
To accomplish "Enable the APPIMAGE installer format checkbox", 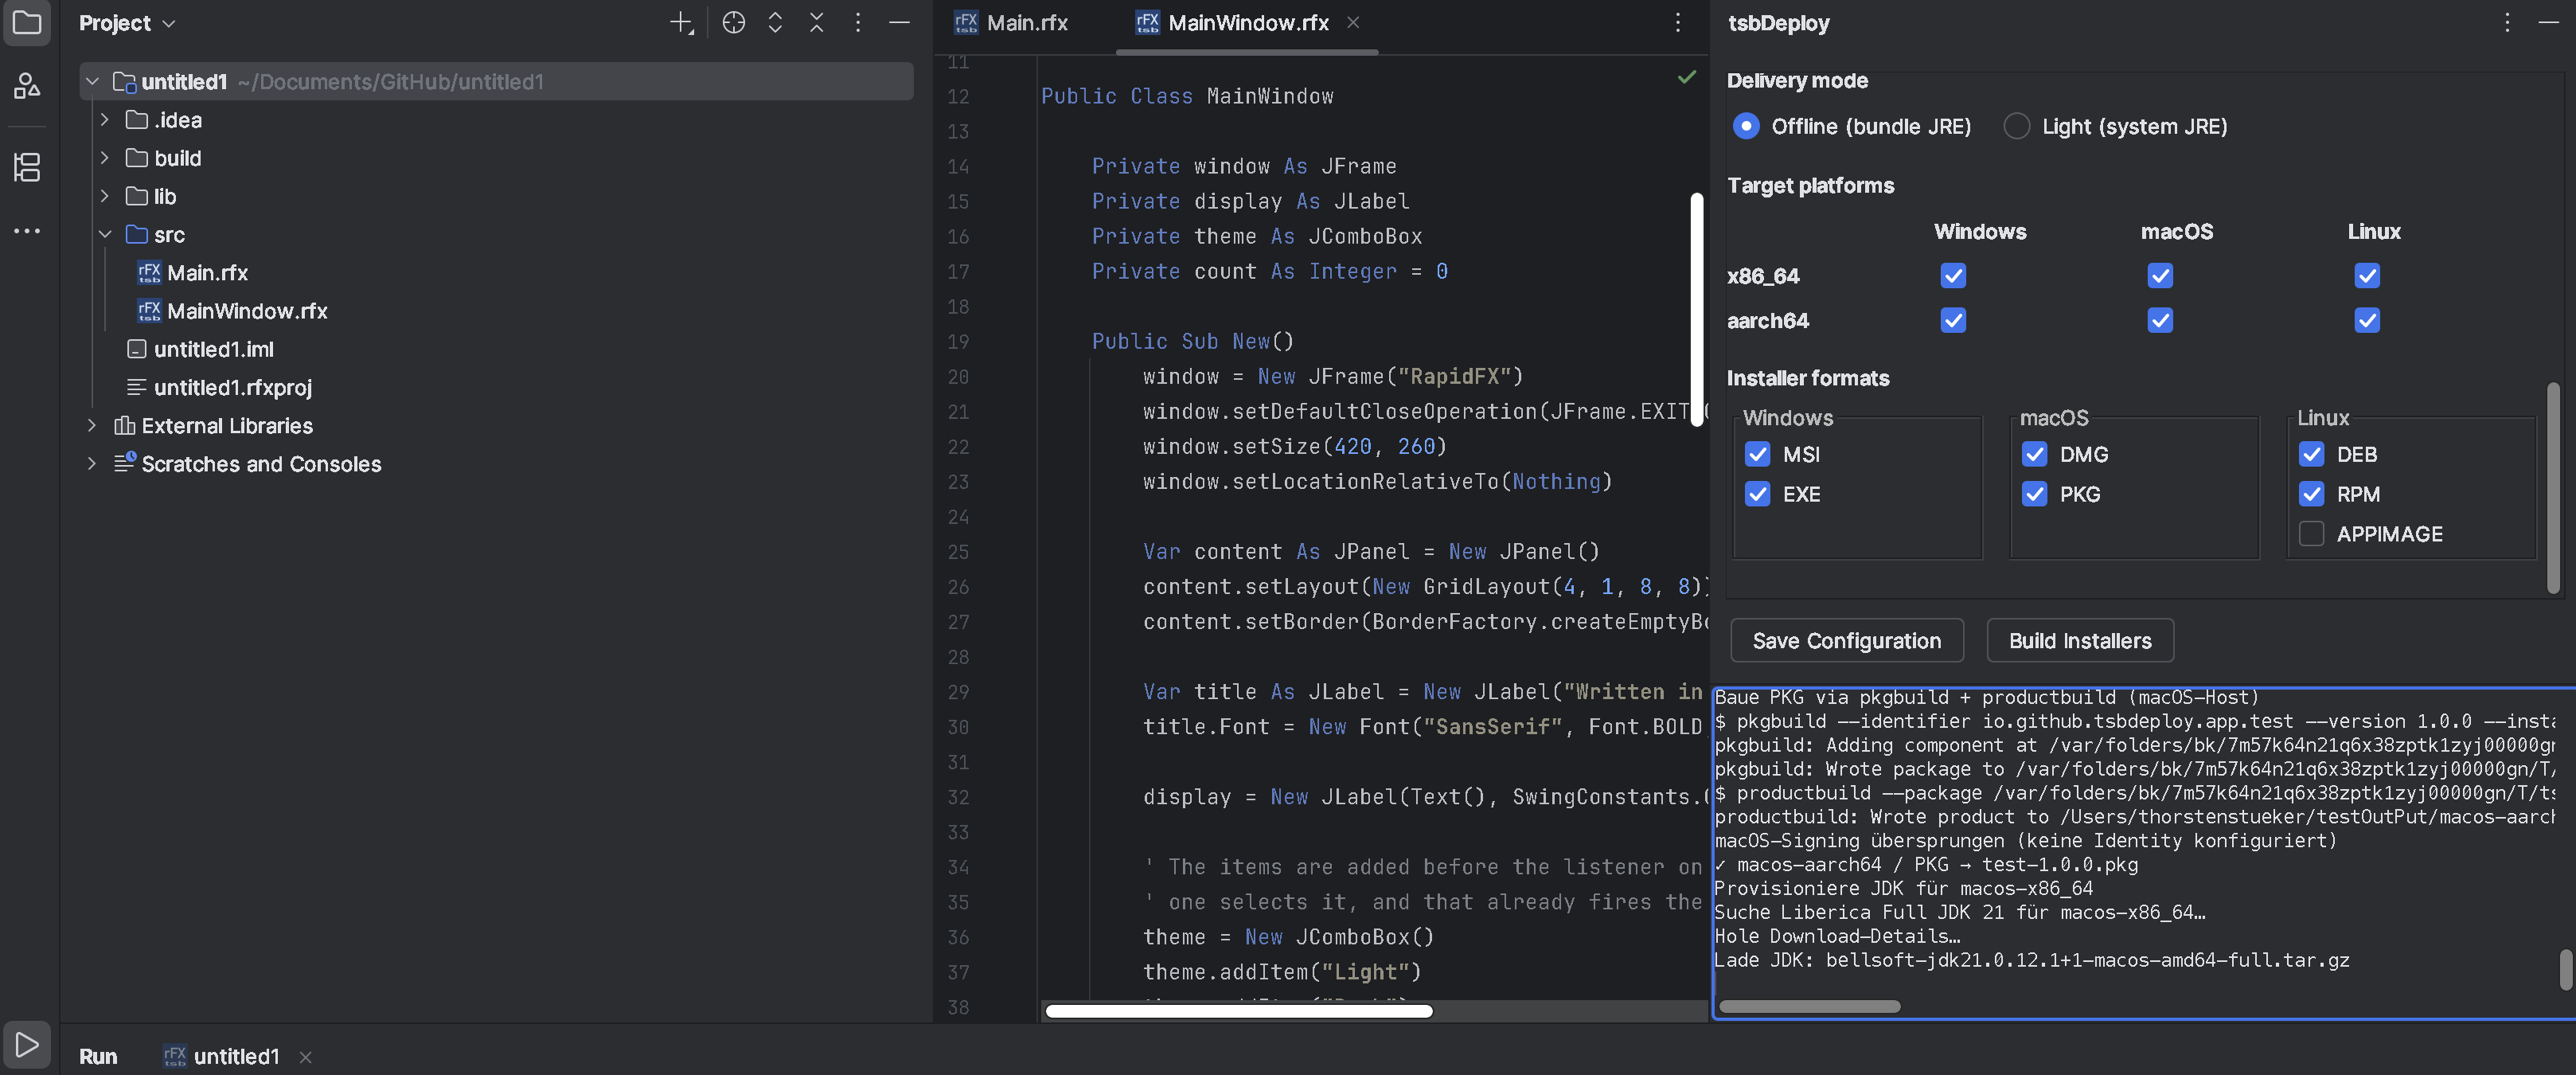I will click(x=2311, y=534).
